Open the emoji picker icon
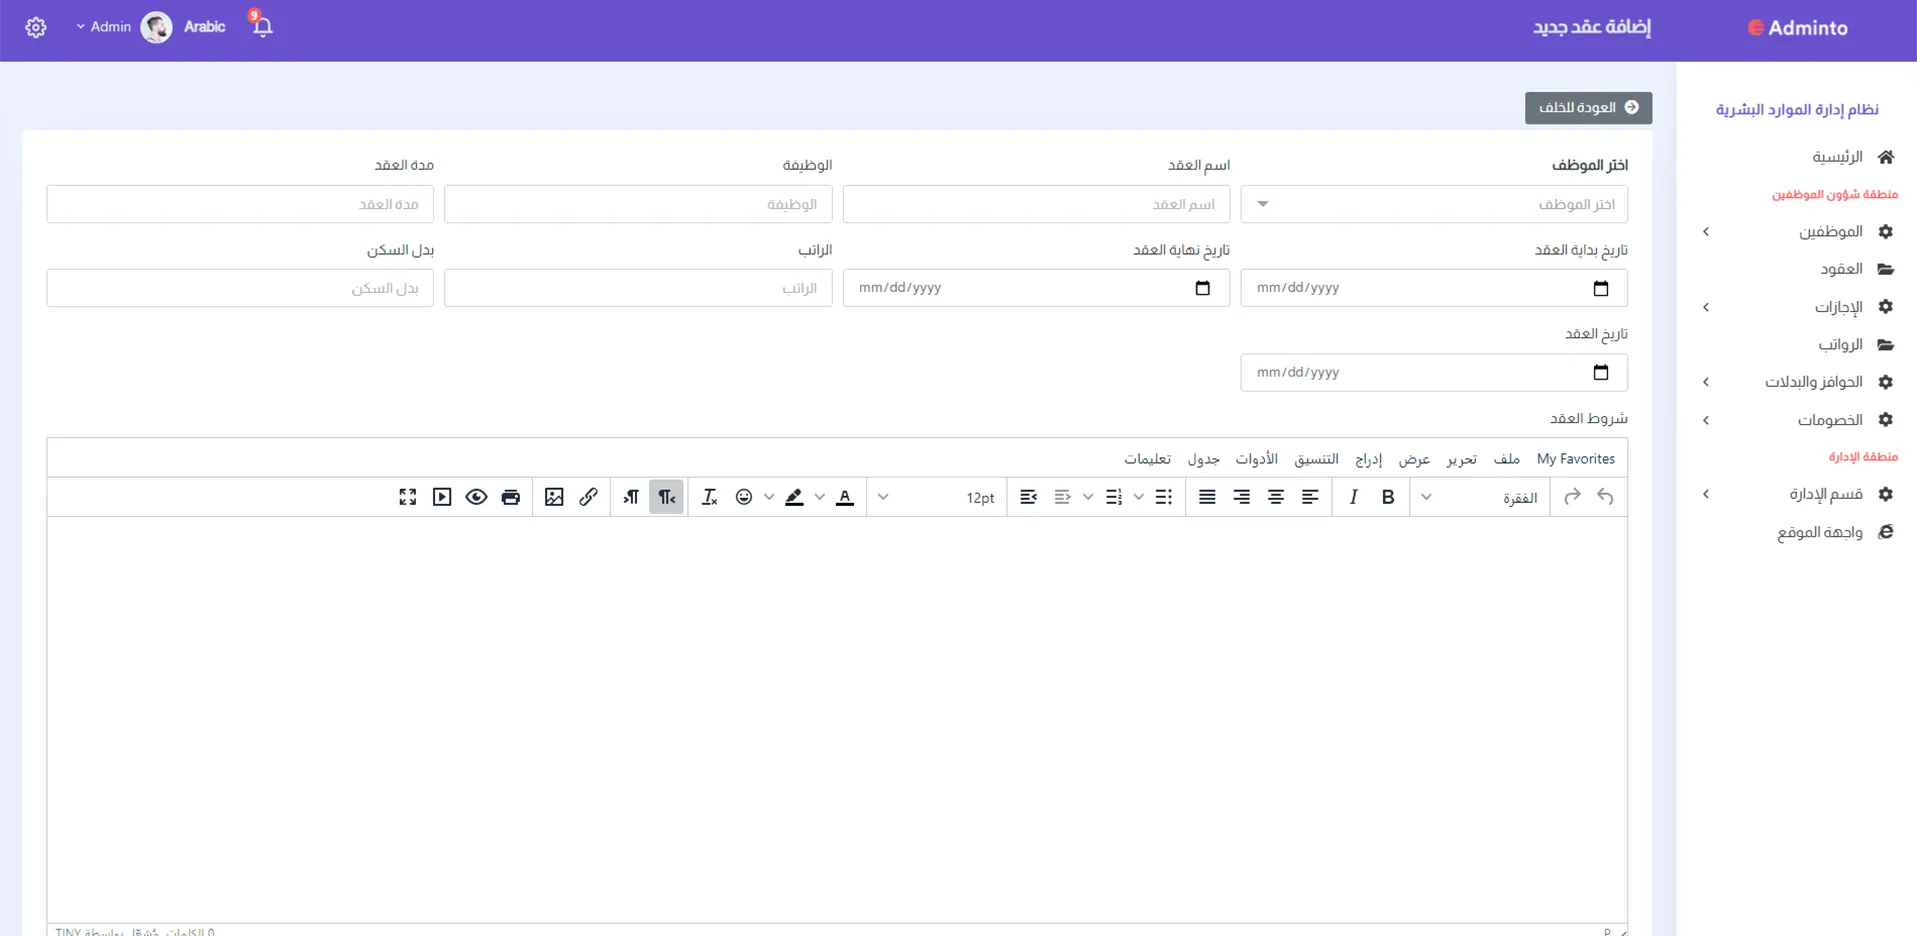Viewport: 1917px width, 936px height. [x=743, y=497]
